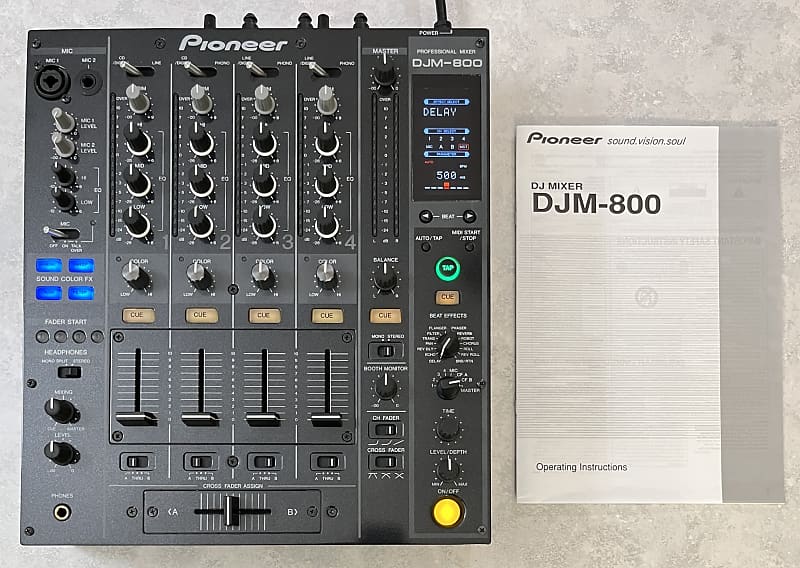Touch the effect TIME knob
The image size is (800, 568).
coord(448,429)
